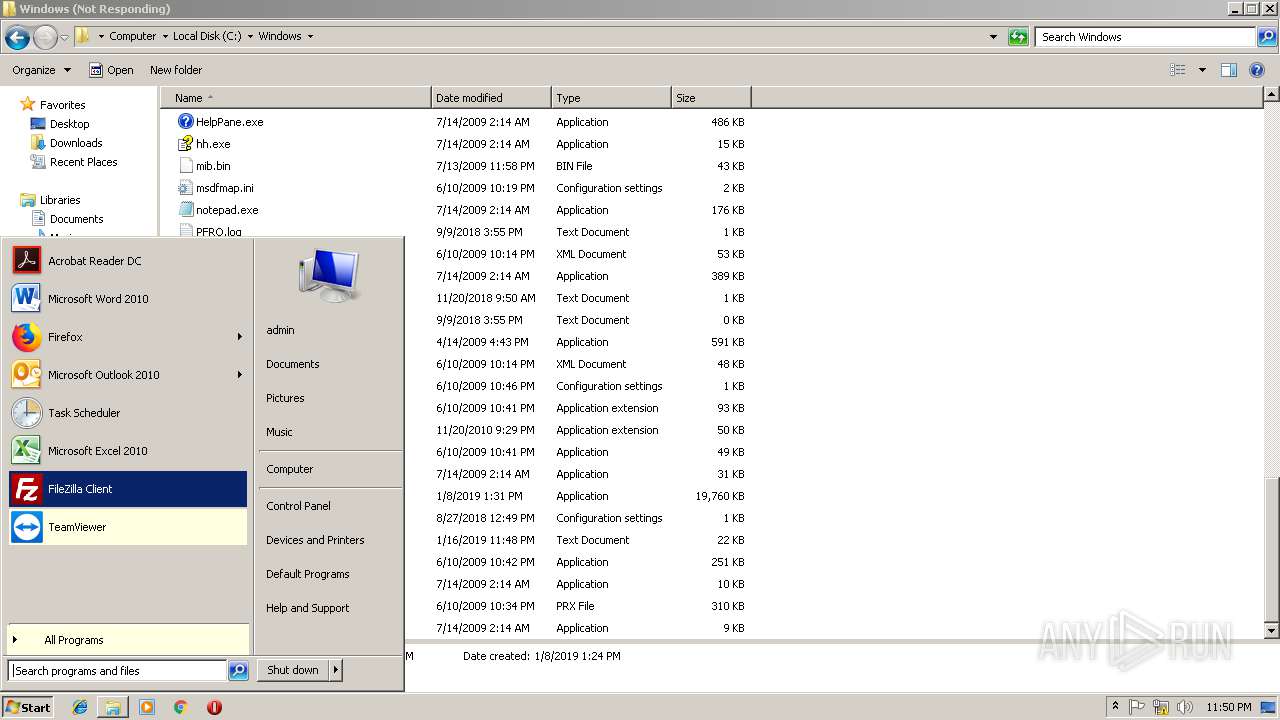The width and height of the screenshot is (1280, 720).
Task: Open recent pages dropdown beside Forward
Action: (65, 38)
